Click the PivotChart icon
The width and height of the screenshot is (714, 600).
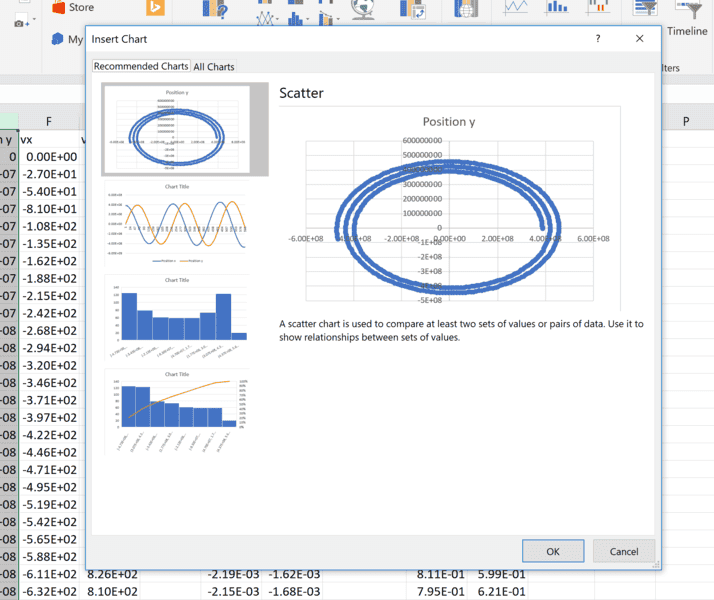pyautogui.click(x=413, y=10)
